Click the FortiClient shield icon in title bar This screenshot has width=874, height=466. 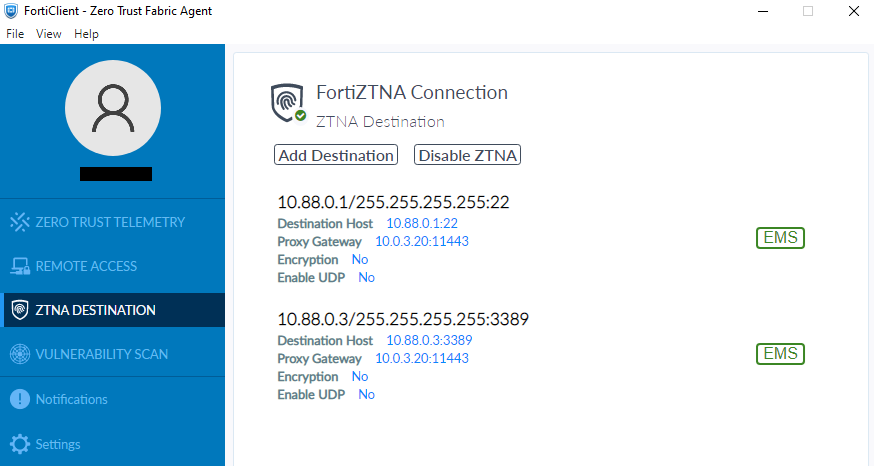(11, 11)
